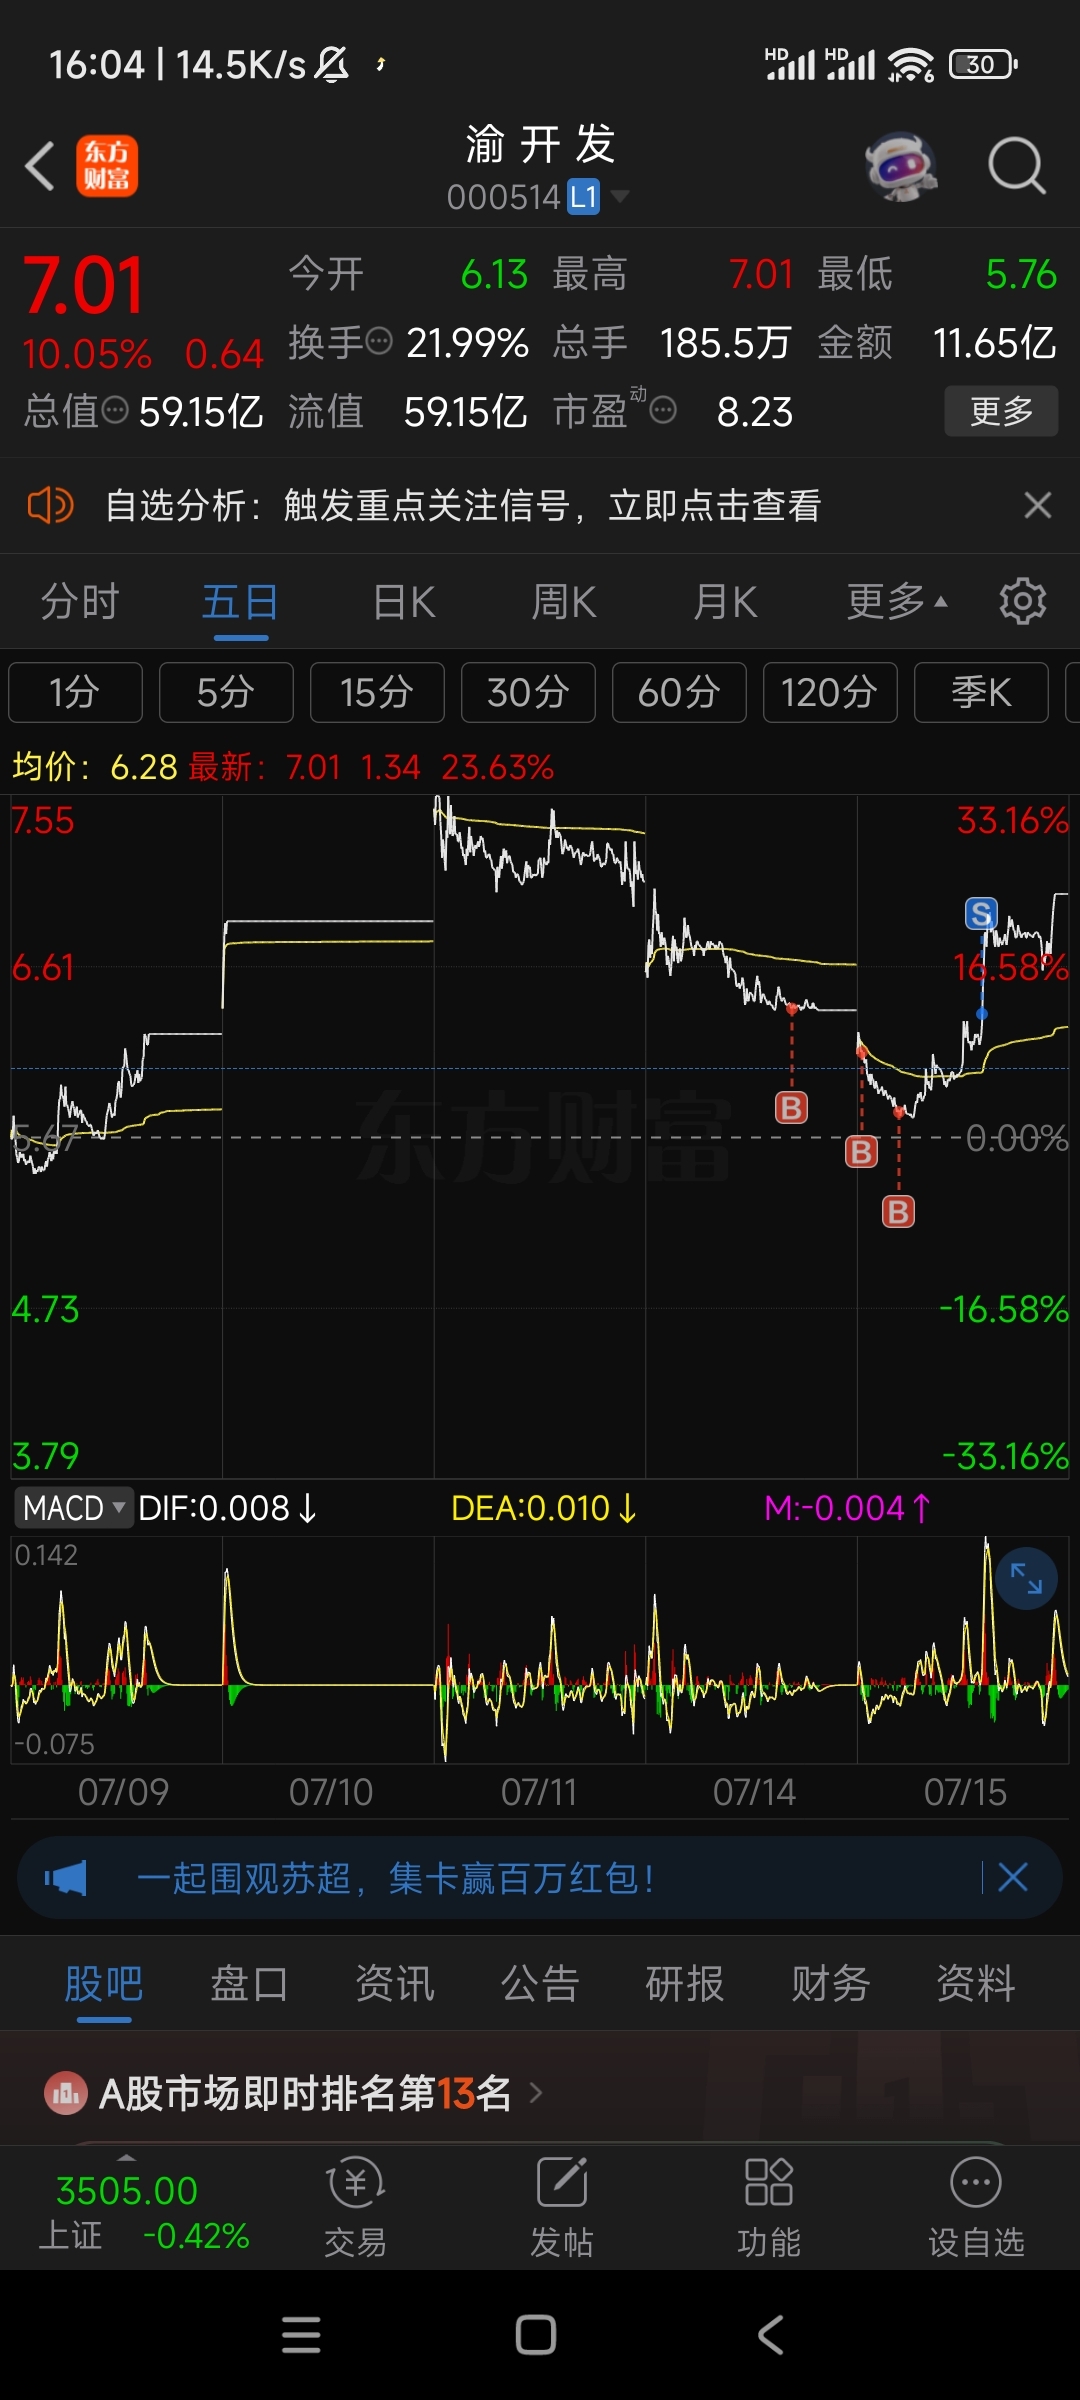Tap the info icon next to 市盈
The height and width of the screenshot is (2400, 1080).
pos(664,410)
